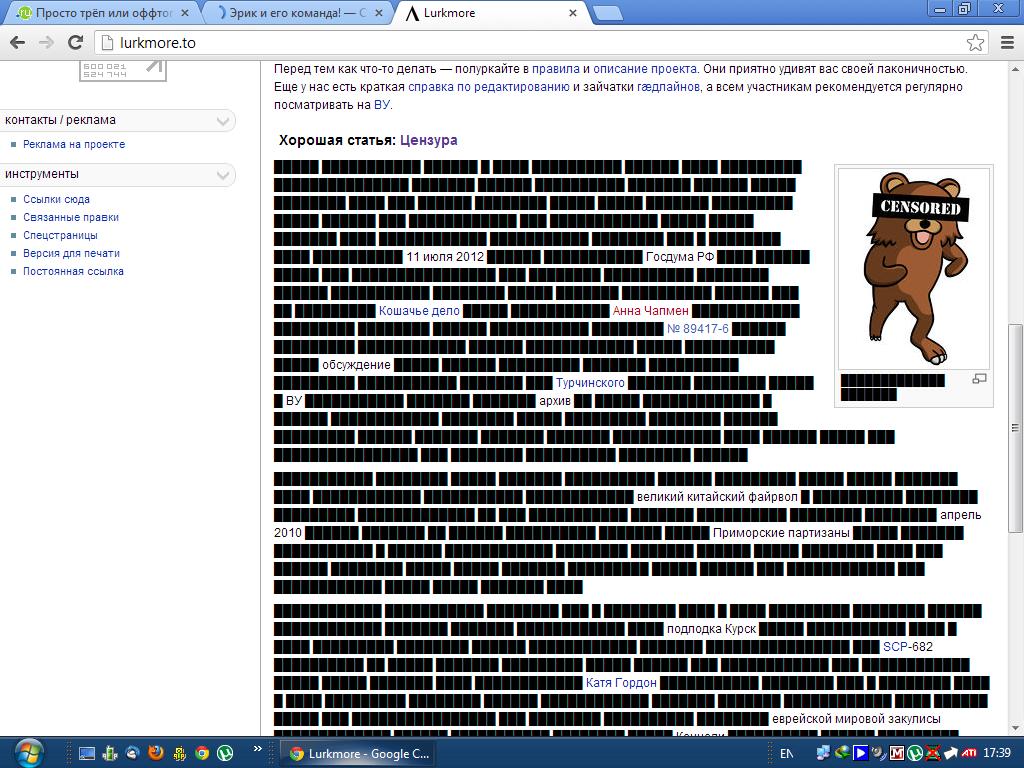Expand the quick launch overflow chevron
Viewport: 1024px width, 768px height.
coord(257,748)
